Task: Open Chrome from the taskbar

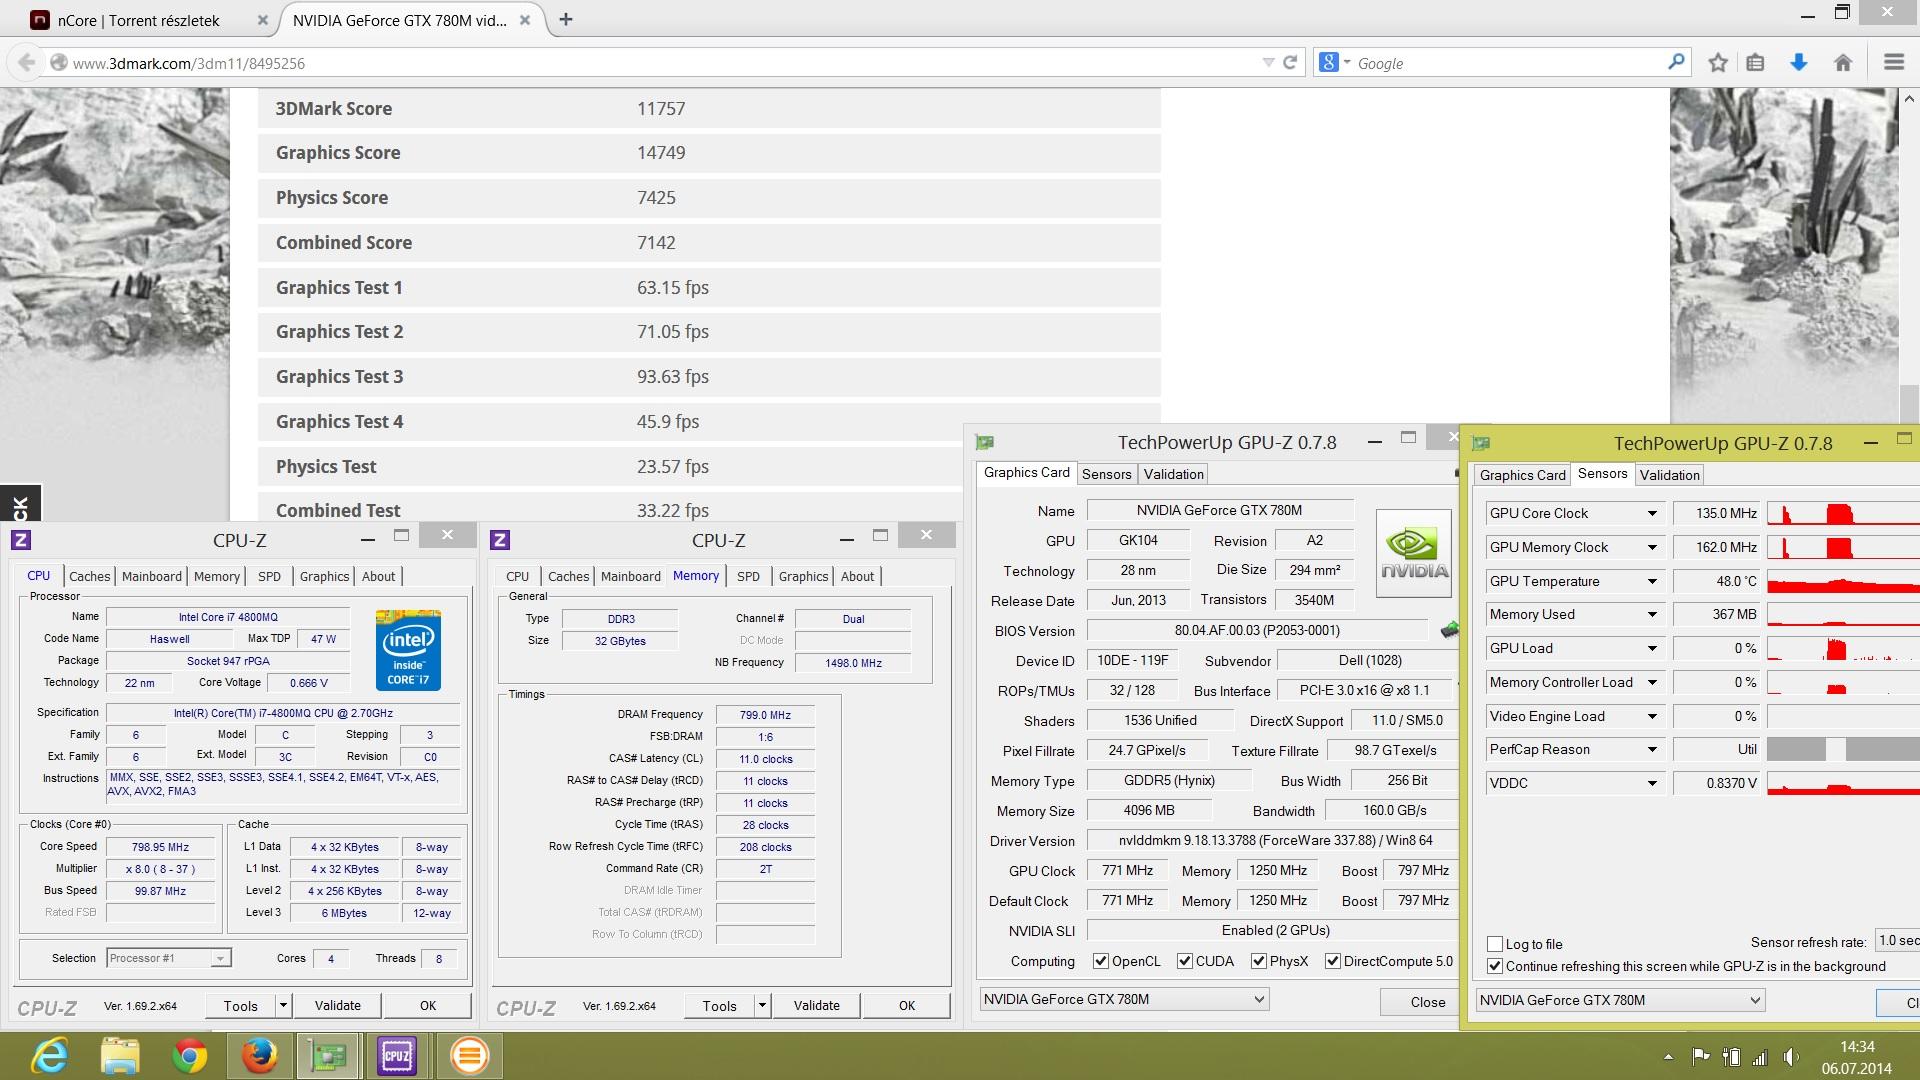Action: 189,1055
